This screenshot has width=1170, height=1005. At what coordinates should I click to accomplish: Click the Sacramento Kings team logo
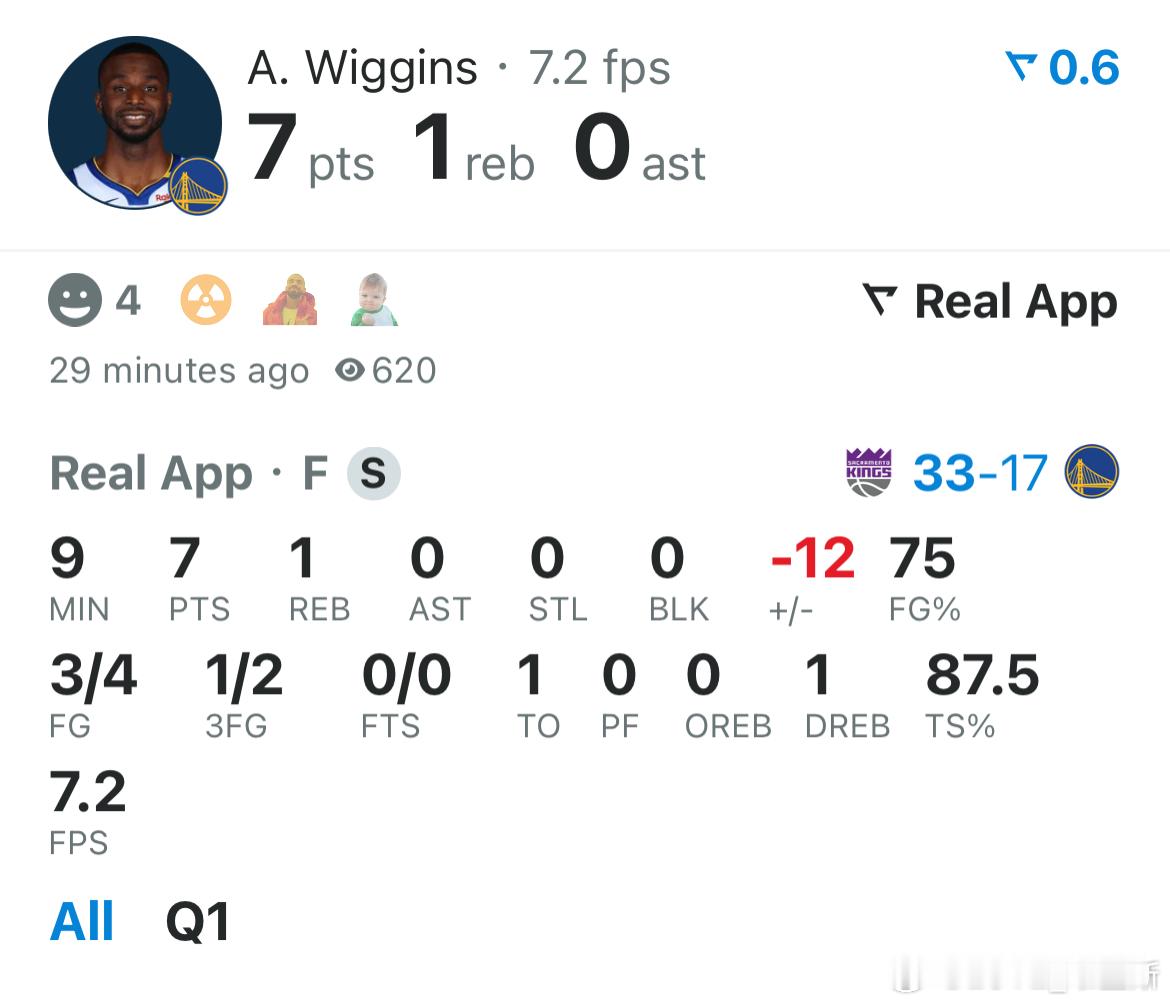tap(868, 473)
